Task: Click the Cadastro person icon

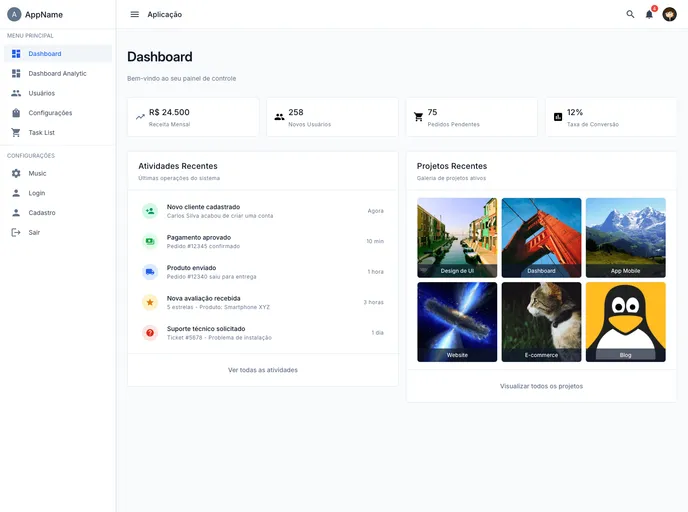Action: (x=16, y=213)
